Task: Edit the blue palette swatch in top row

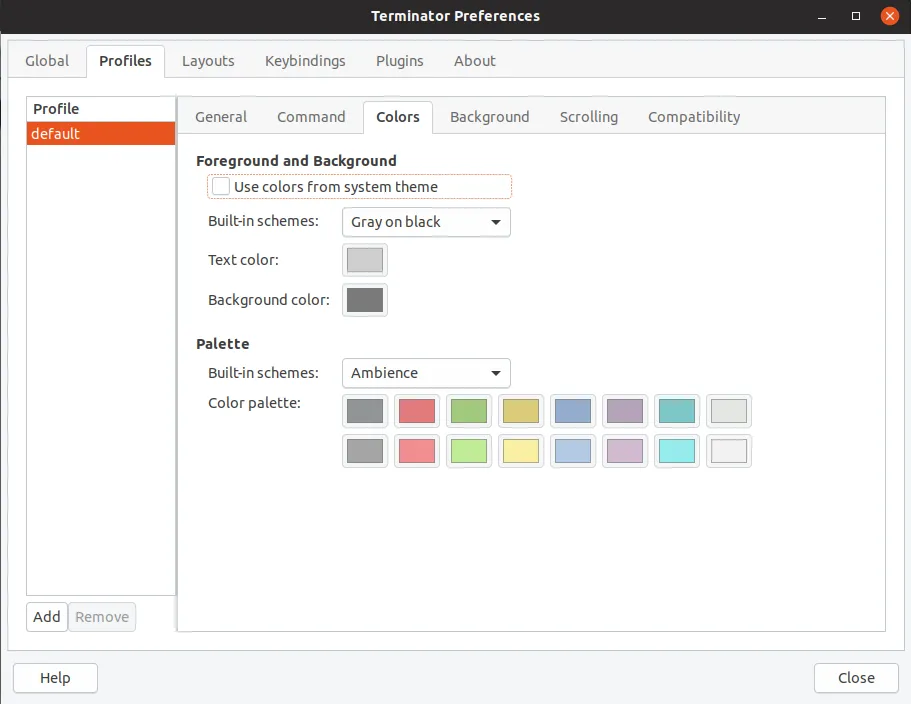Action: (x=573, y=411)
